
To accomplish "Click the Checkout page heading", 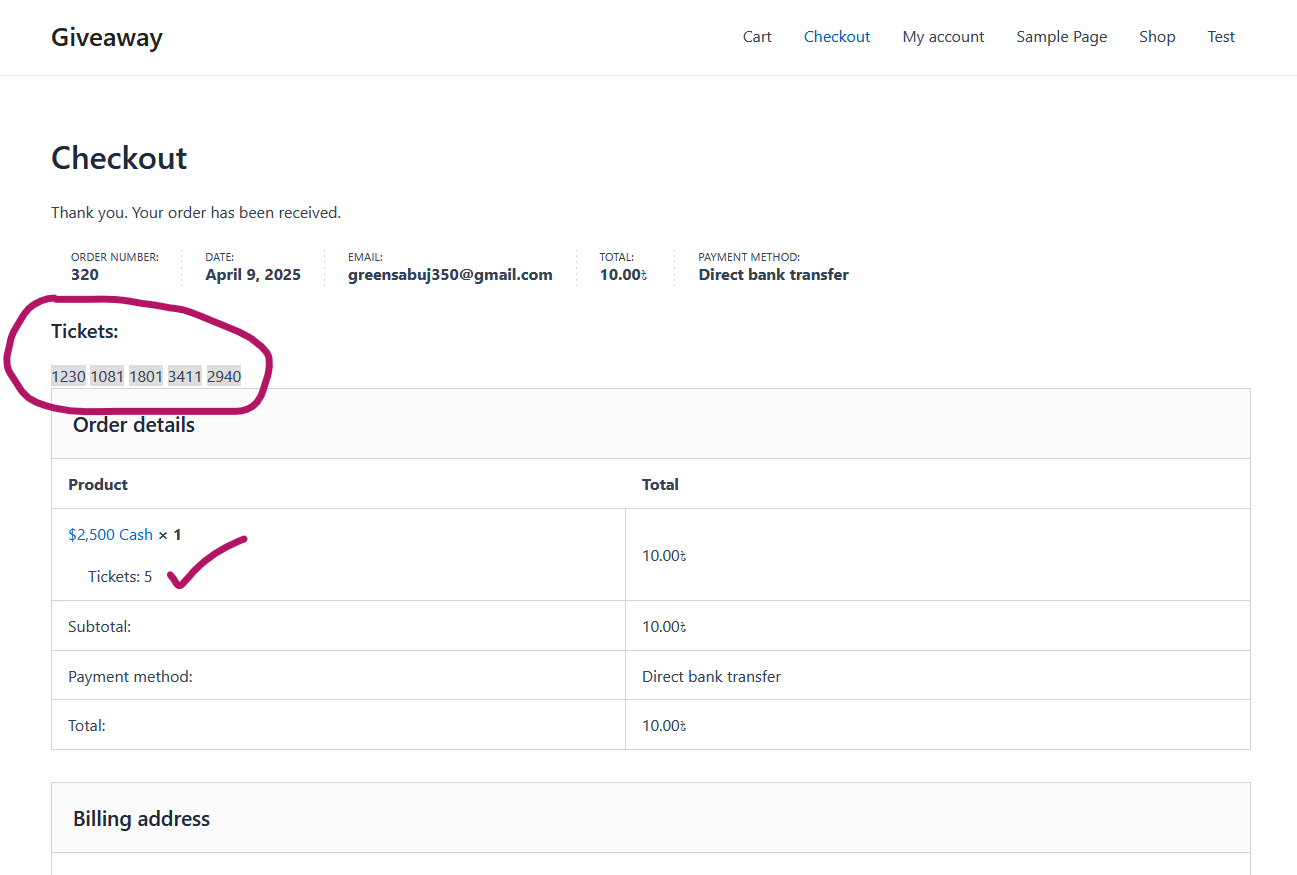I will (x=119, y=158).
